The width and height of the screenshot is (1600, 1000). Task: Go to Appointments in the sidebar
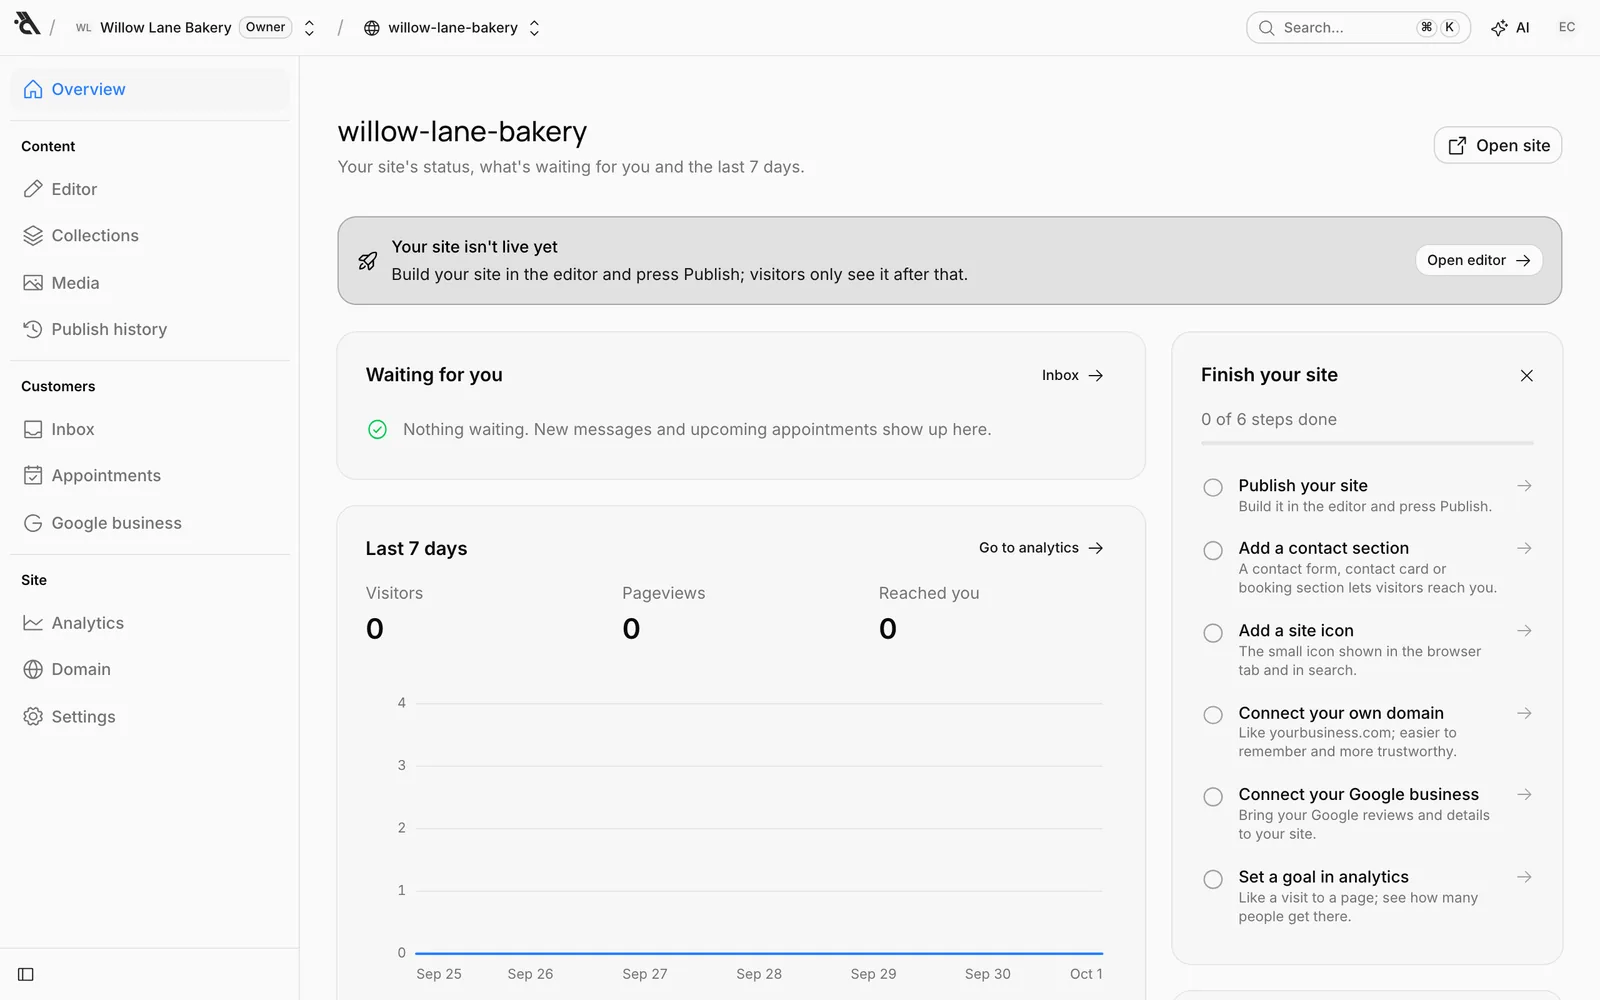150,476
